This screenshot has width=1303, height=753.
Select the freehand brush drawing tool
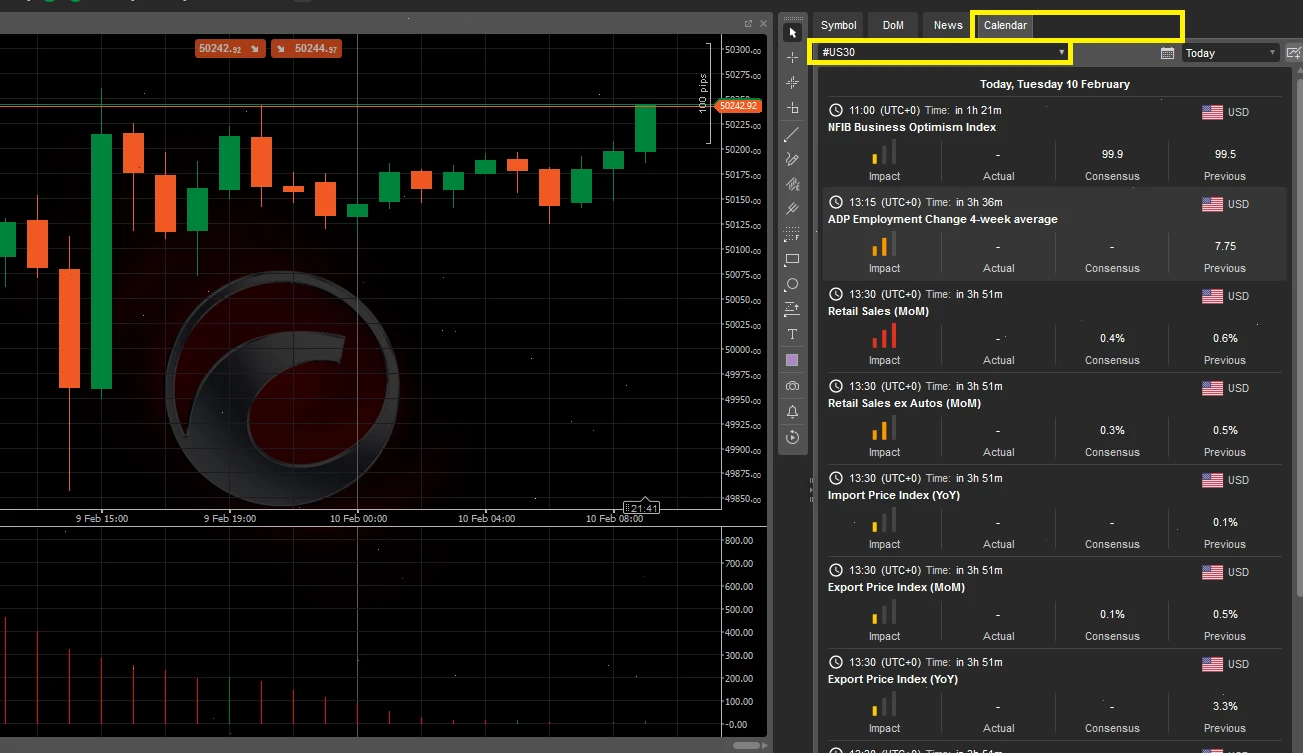tap(792, 159)
